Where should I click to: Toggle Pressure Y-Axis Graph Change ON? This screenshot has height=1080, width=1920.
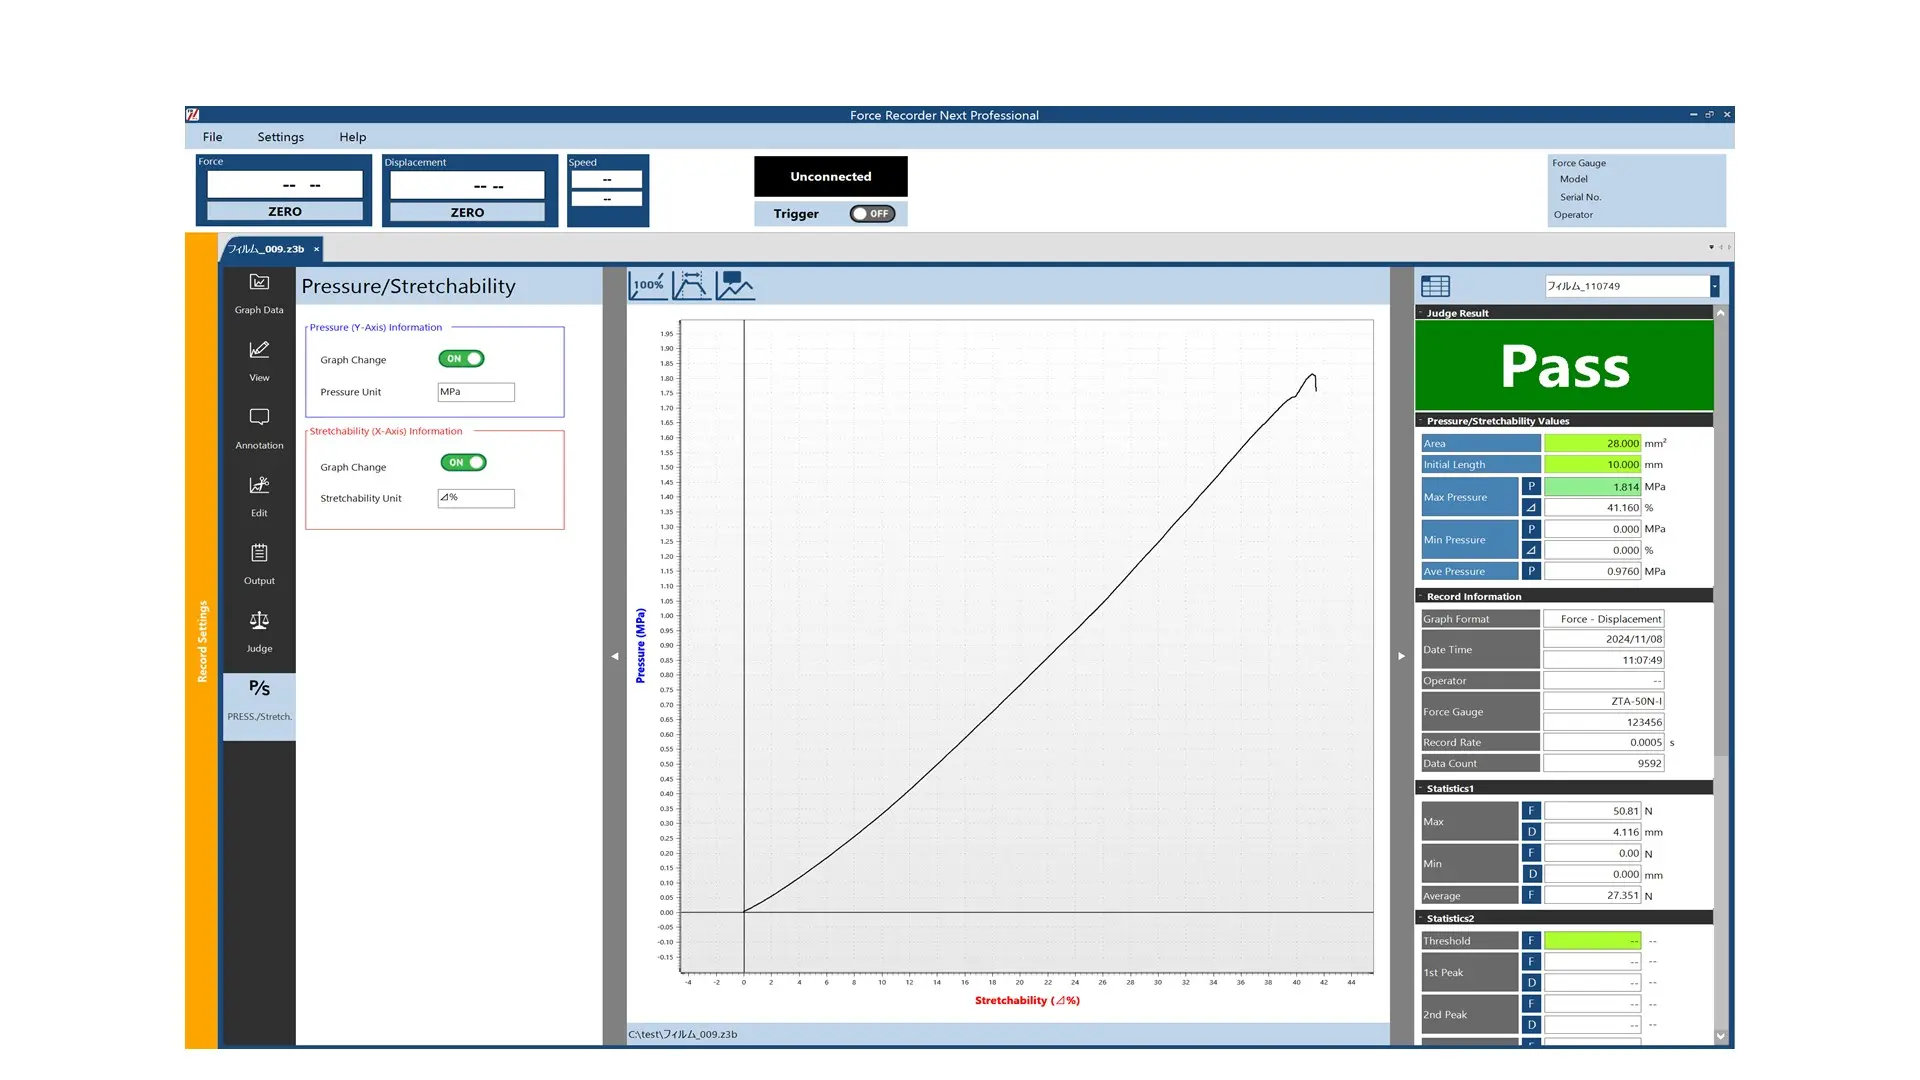(x=462, y=359)
